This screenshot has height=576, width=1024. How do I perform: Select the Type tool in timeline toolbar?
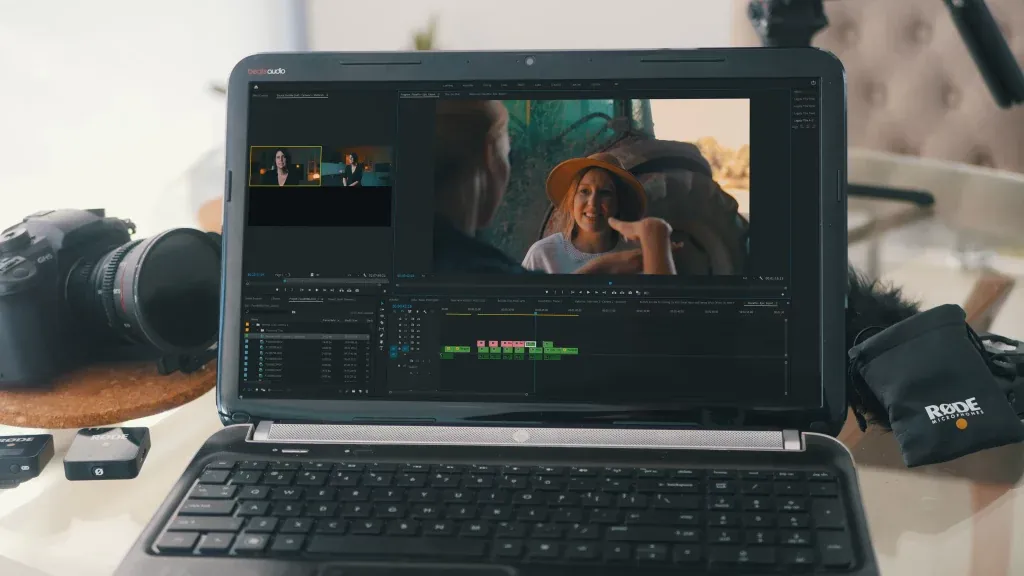[382, 349]
